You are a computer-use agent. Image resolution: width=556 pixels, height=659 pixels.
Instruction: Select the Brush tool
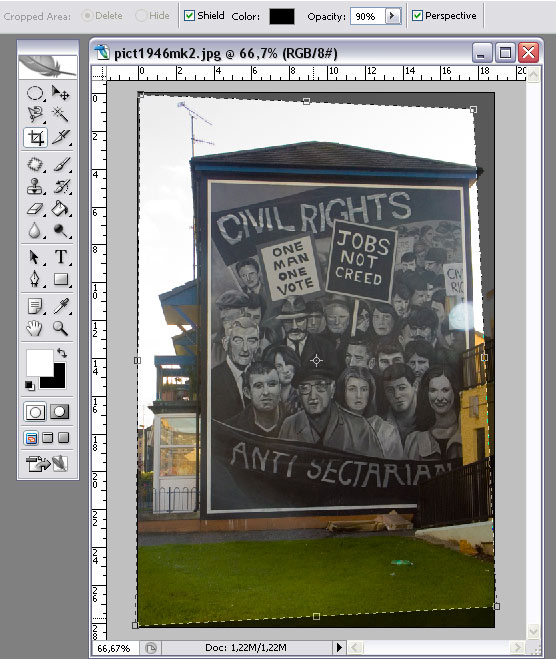(x=61, y=164)
